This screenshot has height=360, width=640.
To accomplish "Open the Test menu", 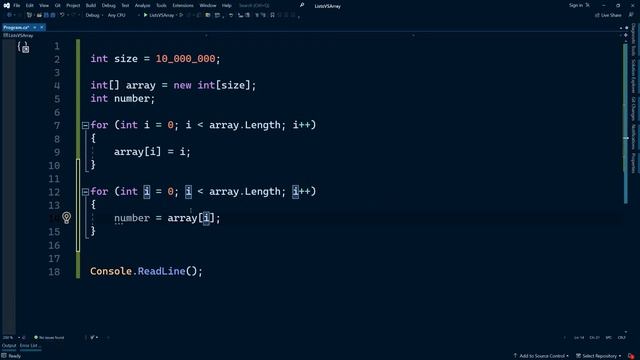I will (x=125, y=6).
